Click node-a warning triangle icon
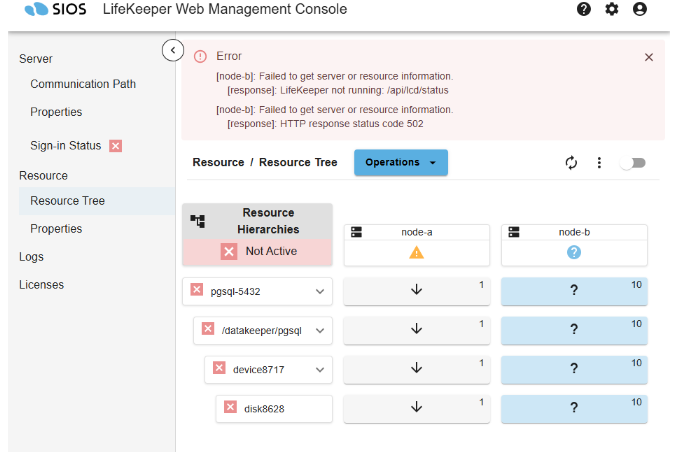Image resolution: width=682 pixels, height=454 pixels. pos(417,252)
